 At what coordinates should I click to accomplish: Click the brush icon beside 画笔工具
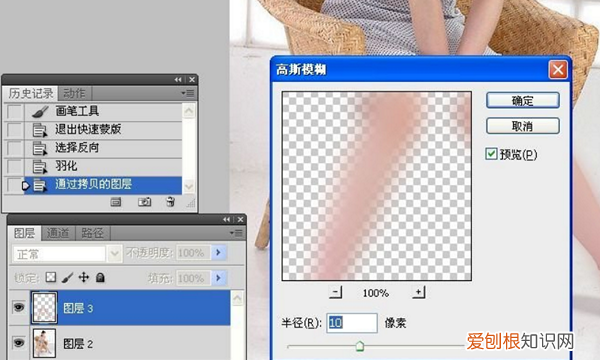tap(40, 112)
